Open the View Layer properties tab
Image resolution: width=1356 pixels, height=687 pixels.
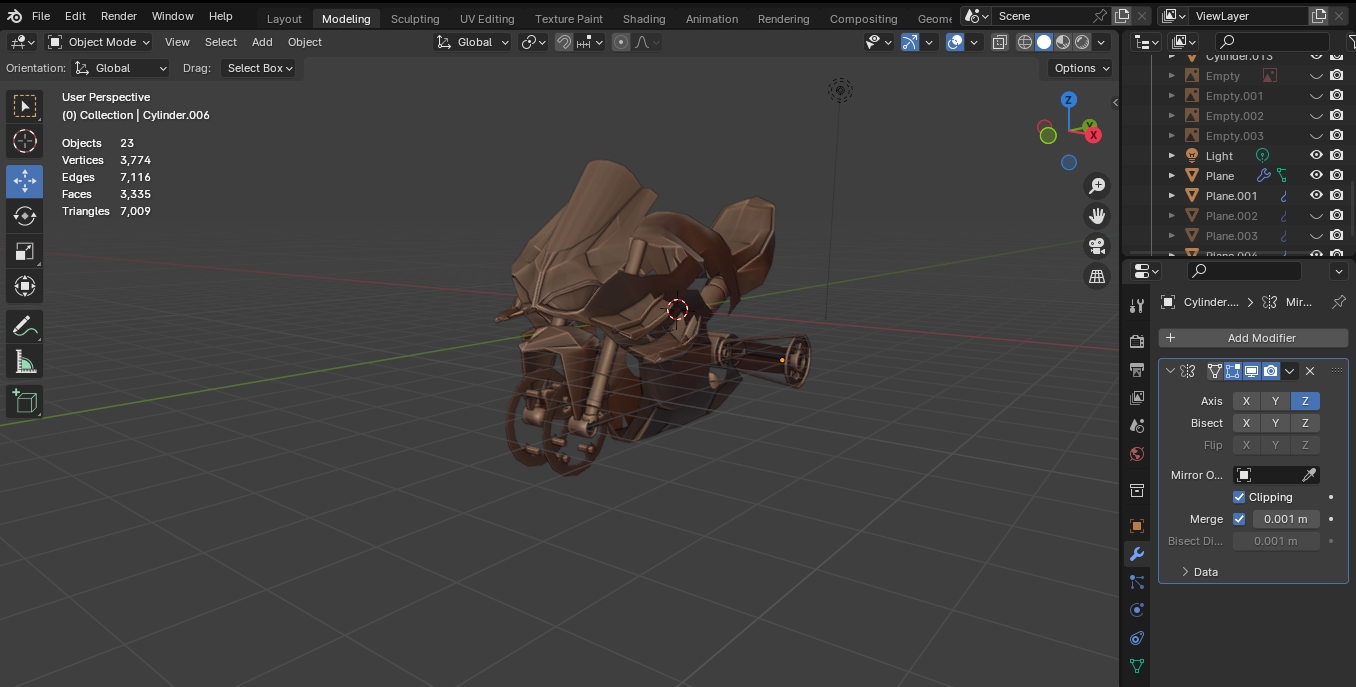[1136, 398]
